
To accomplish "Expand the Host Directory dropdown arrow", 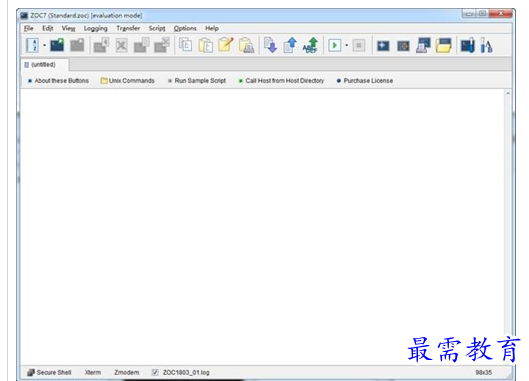I will point(44,45).
